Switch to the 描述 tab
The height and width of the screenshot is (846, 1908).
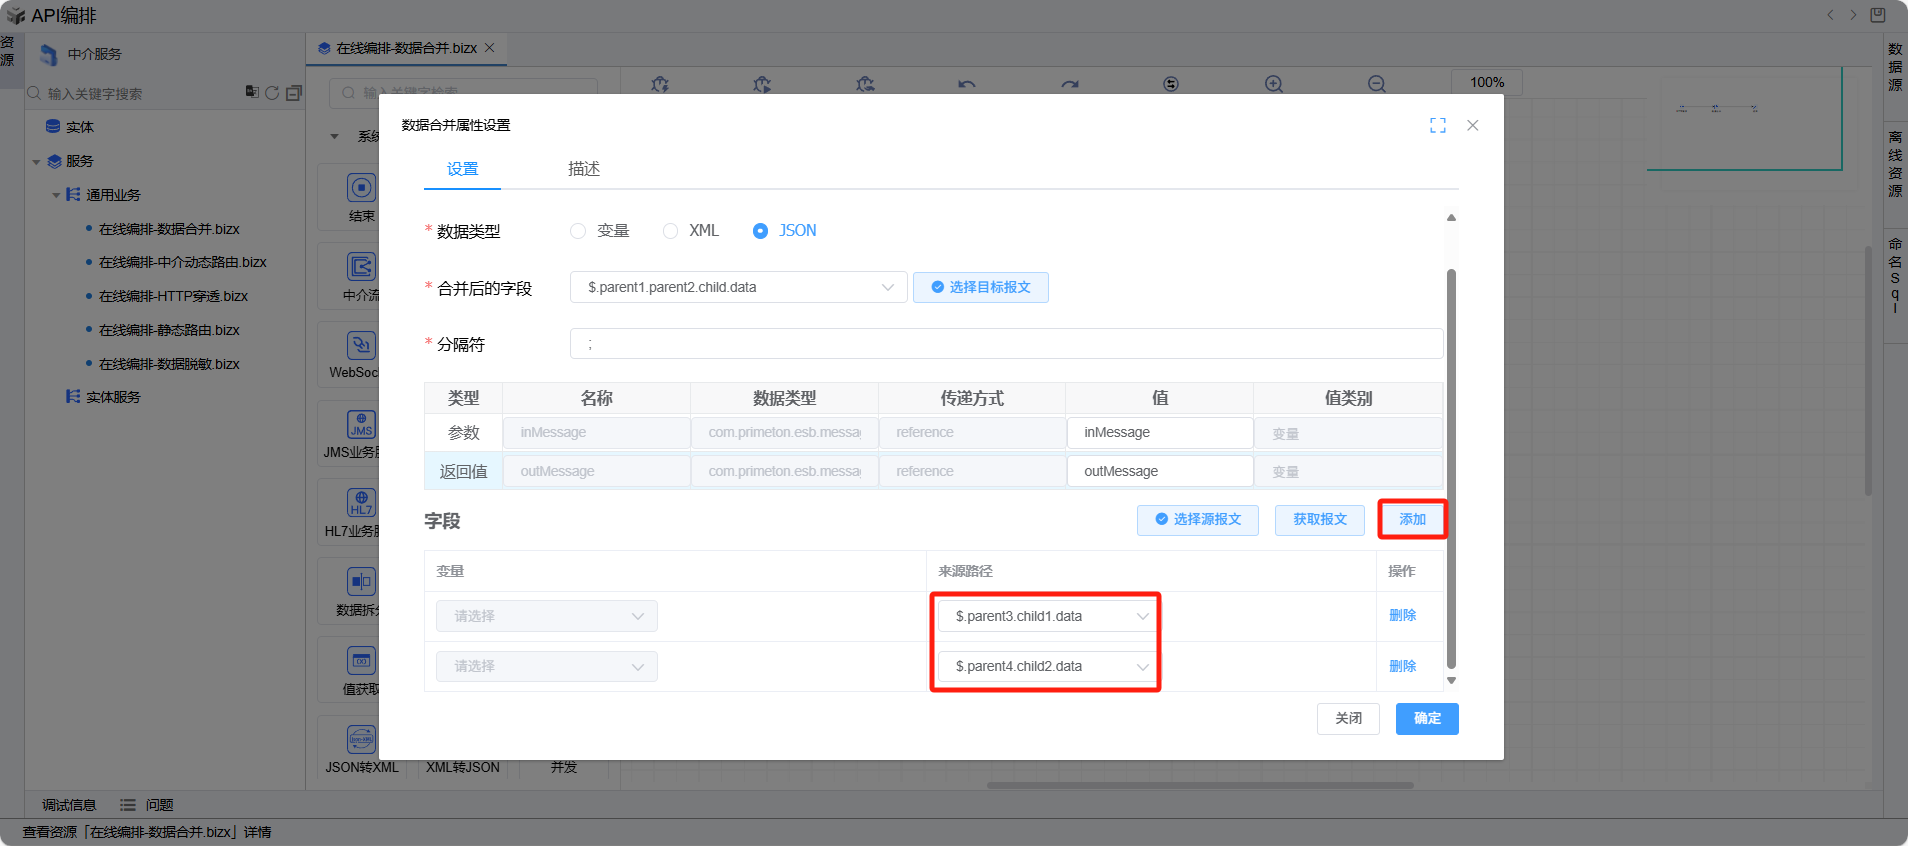[x=584, y=169]
